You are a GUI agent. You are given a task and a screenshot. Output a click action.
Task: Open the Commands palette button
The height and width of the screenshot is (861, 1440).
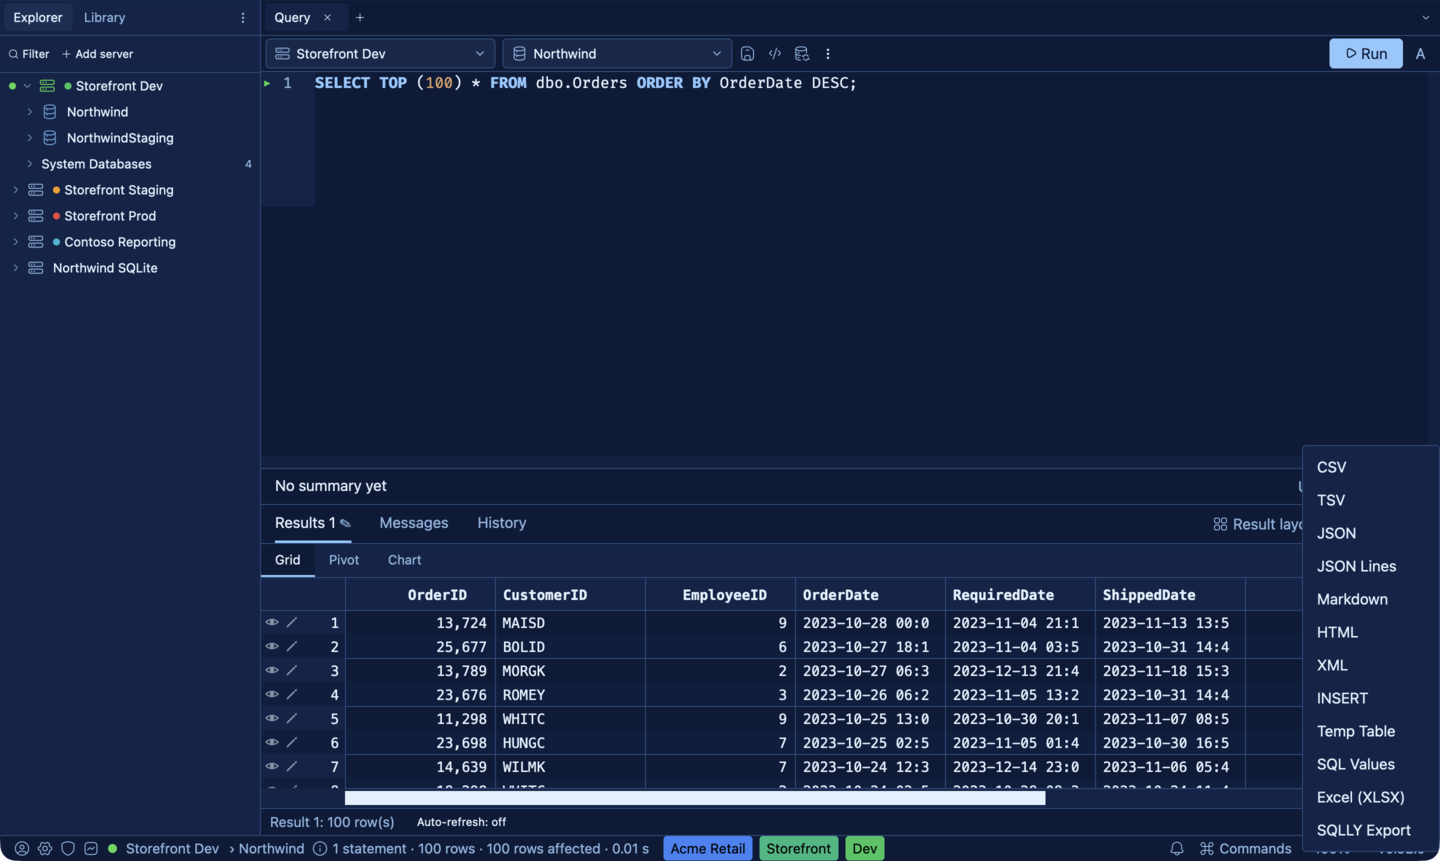pyautogui.click(x=1246, y=849)
